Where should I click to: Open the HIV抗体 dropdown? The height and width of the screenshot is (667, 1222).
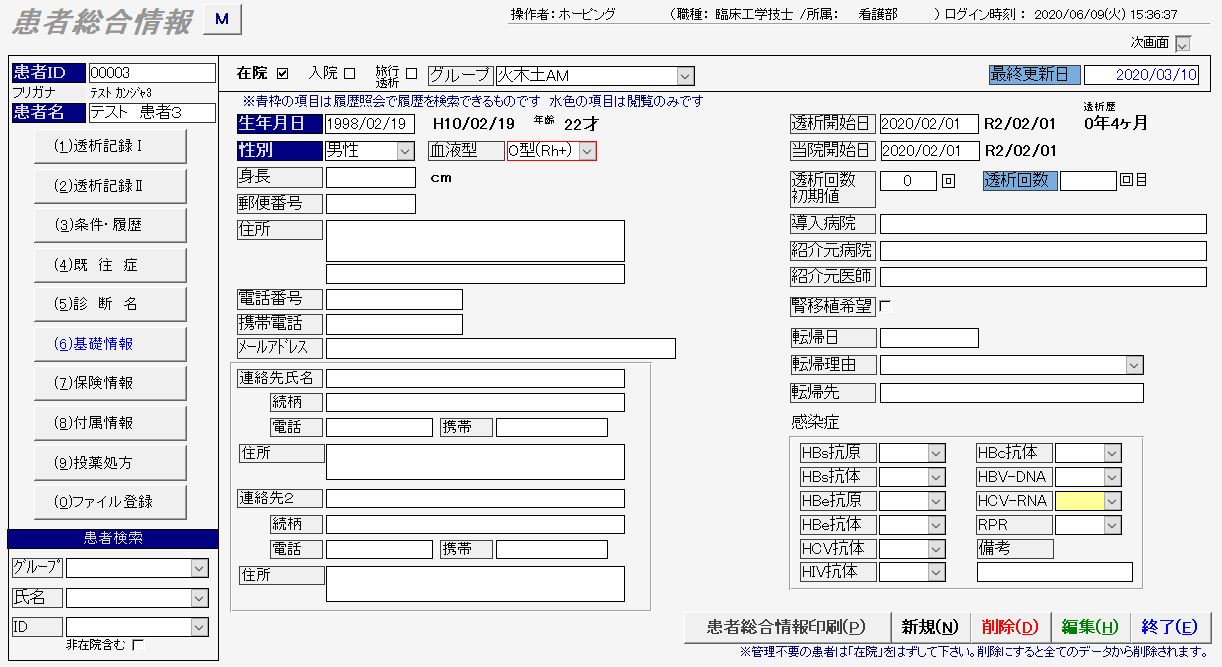(936, 573)
